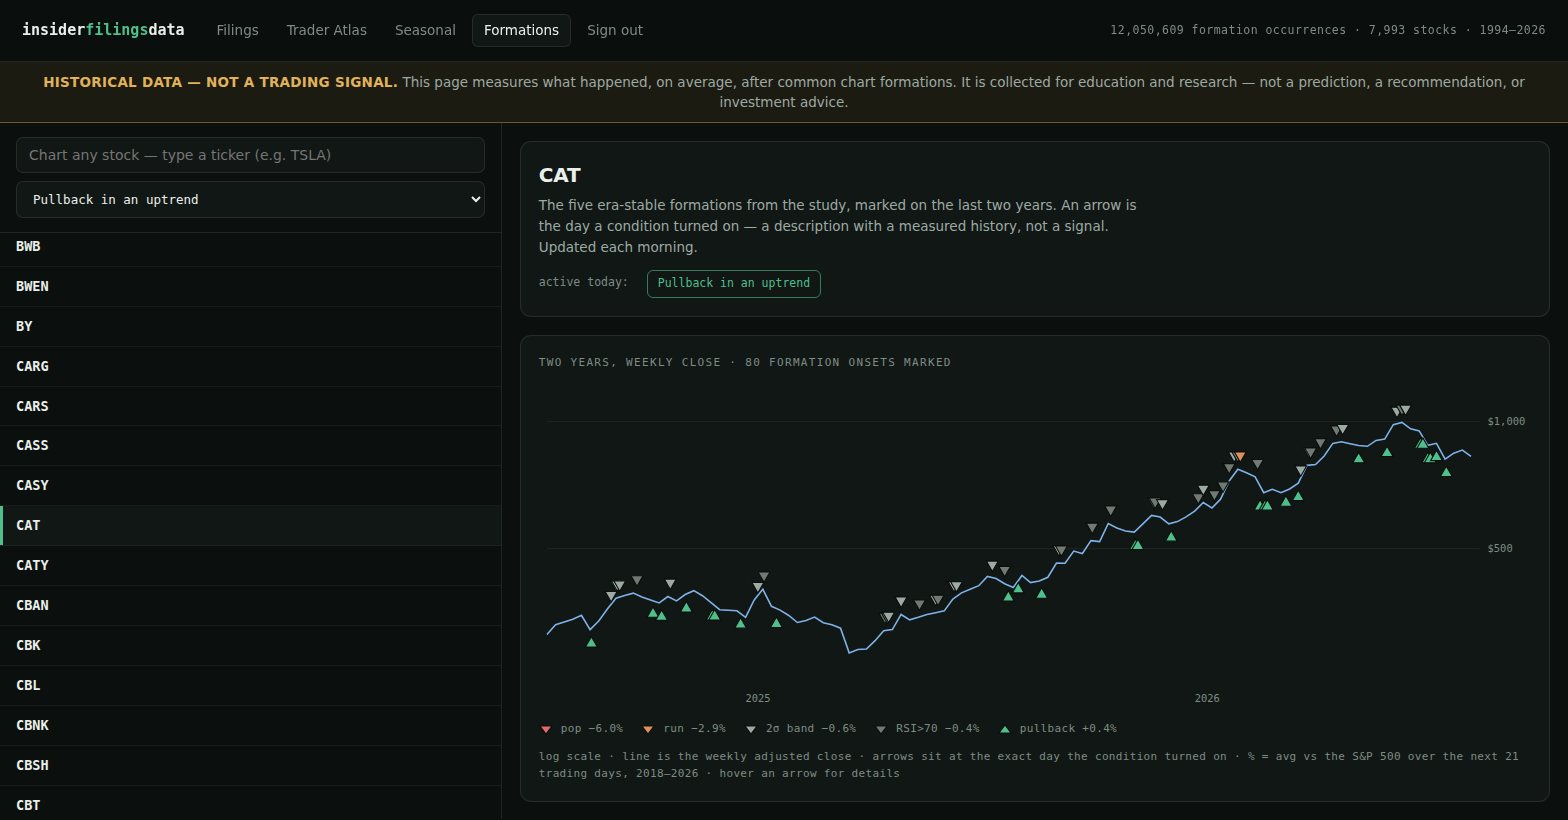Click the green pullback +0.4% legend triangle
This screenshot has width=1568, height=820.
click(x=1005, y=729)
